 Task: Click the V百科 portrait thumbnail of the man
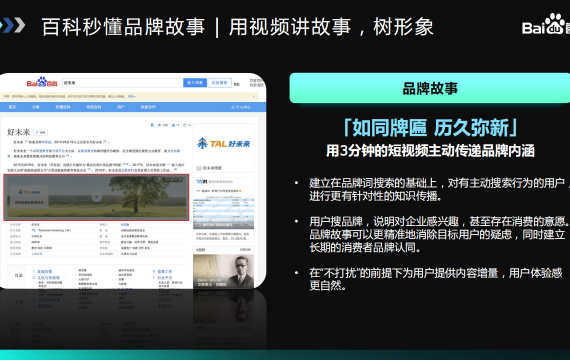(x=224, y=271)
